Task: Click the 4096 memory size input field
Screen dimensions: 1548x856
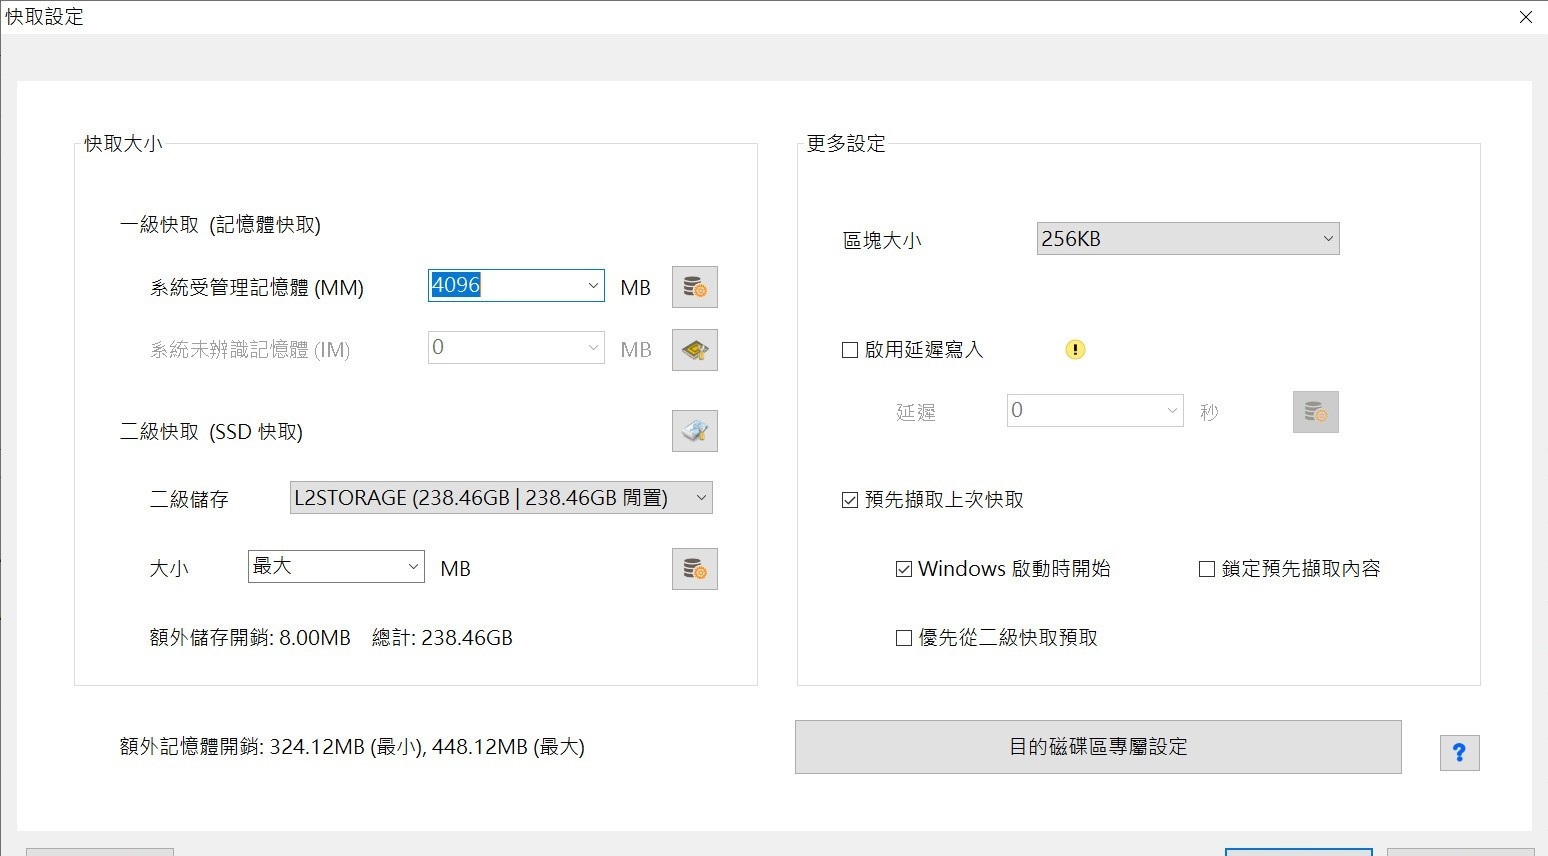Action: pyautogui.click(x=505, y=286)
